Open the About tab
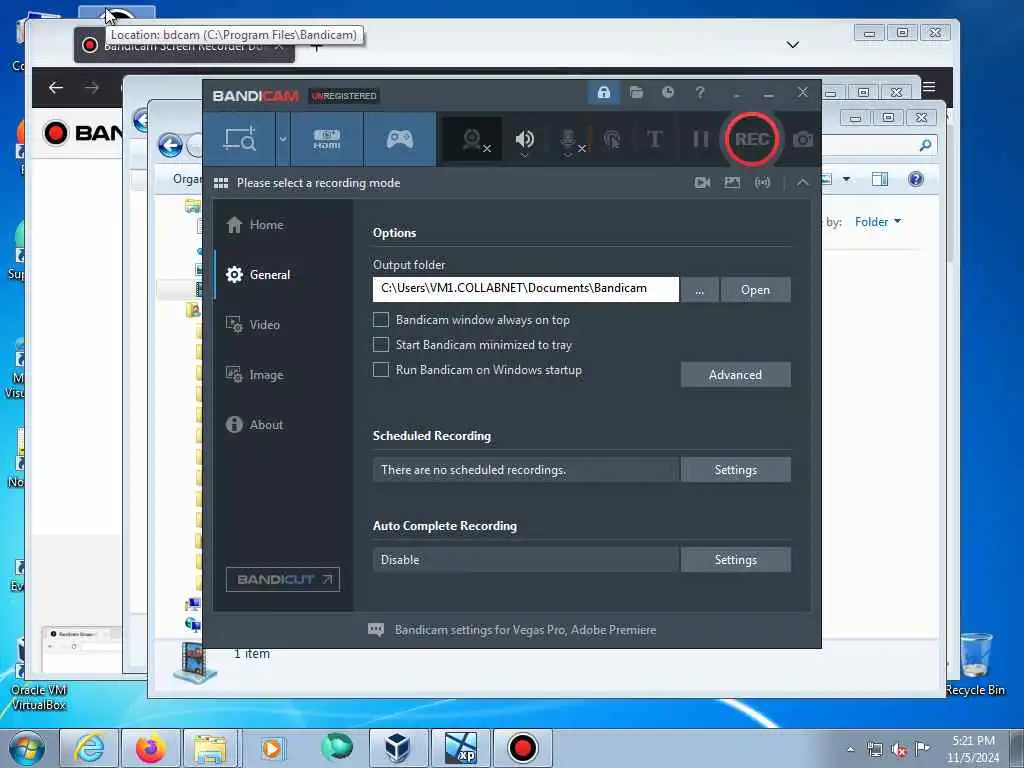 pyautogui.click(x=254, y=424)
